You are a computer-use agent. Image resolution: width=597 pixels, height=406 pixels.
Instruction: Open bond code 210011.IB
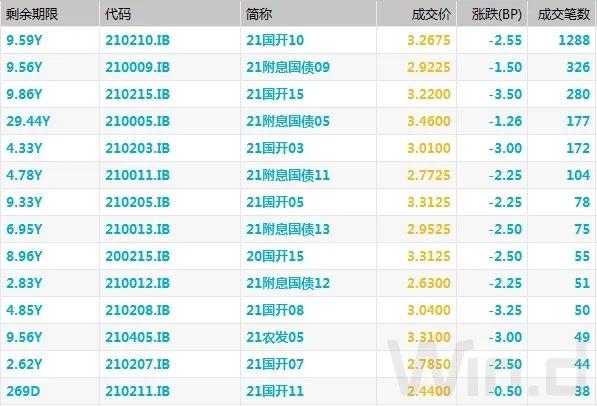137,176
